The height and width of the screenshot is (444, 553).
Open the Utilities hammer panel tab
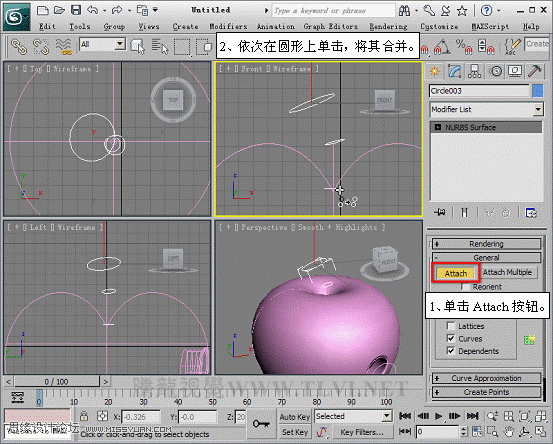535,72
